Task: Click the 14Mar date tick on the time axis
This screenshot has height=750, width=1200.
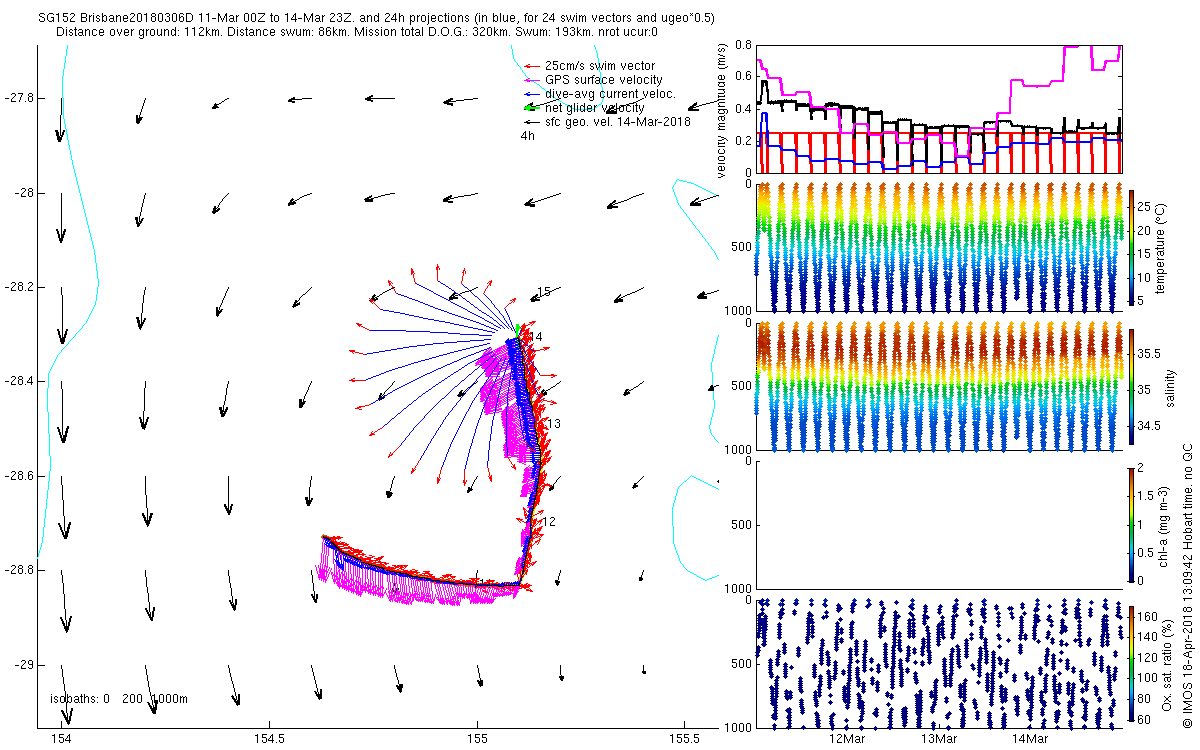Action: 1030,739
